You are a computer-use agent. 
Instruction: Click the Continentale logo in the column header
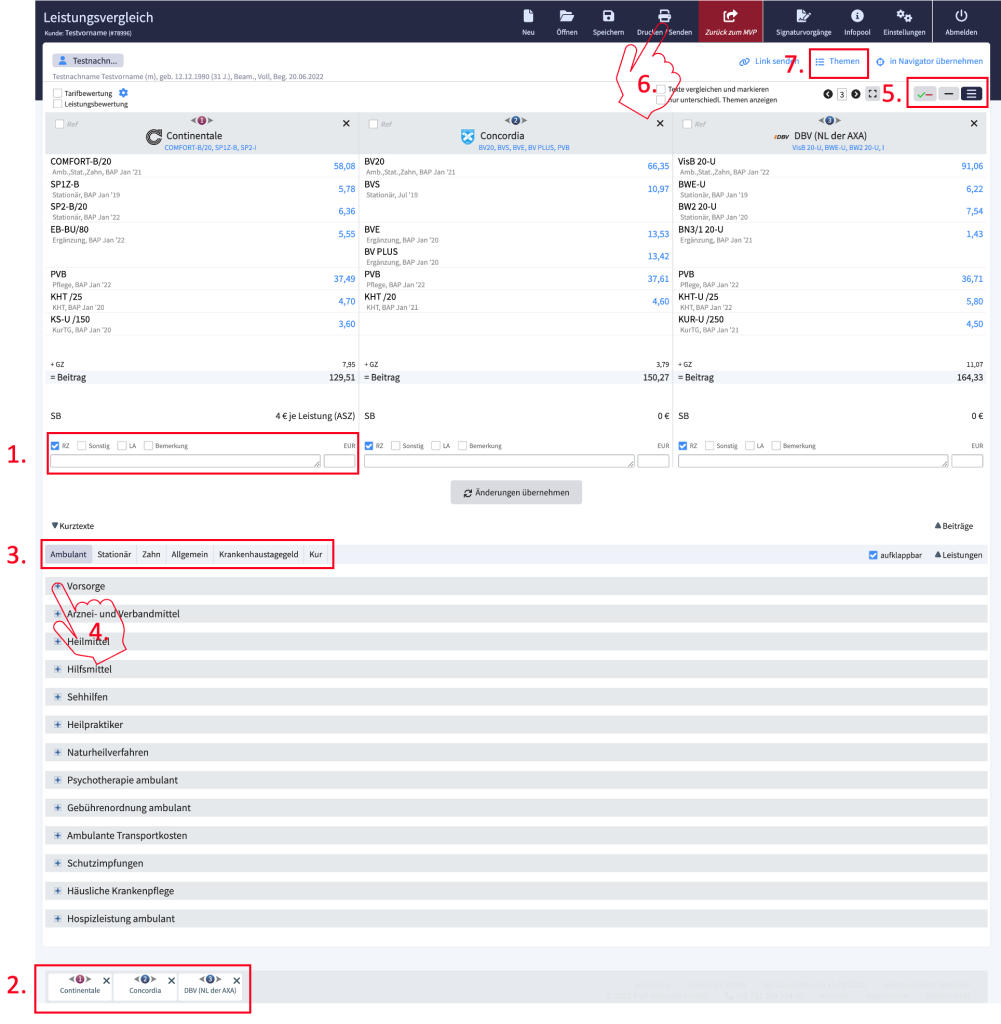coord(154,136)
